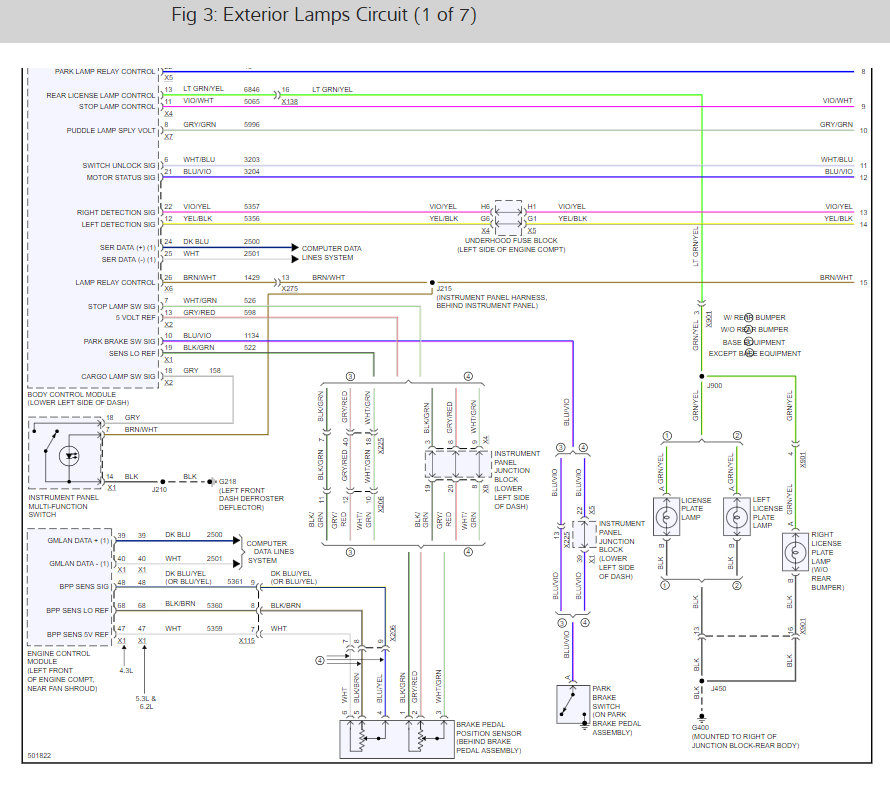
Task: Select the J450 splice dot
Action: pyautogui.click(x=702, y=681)
